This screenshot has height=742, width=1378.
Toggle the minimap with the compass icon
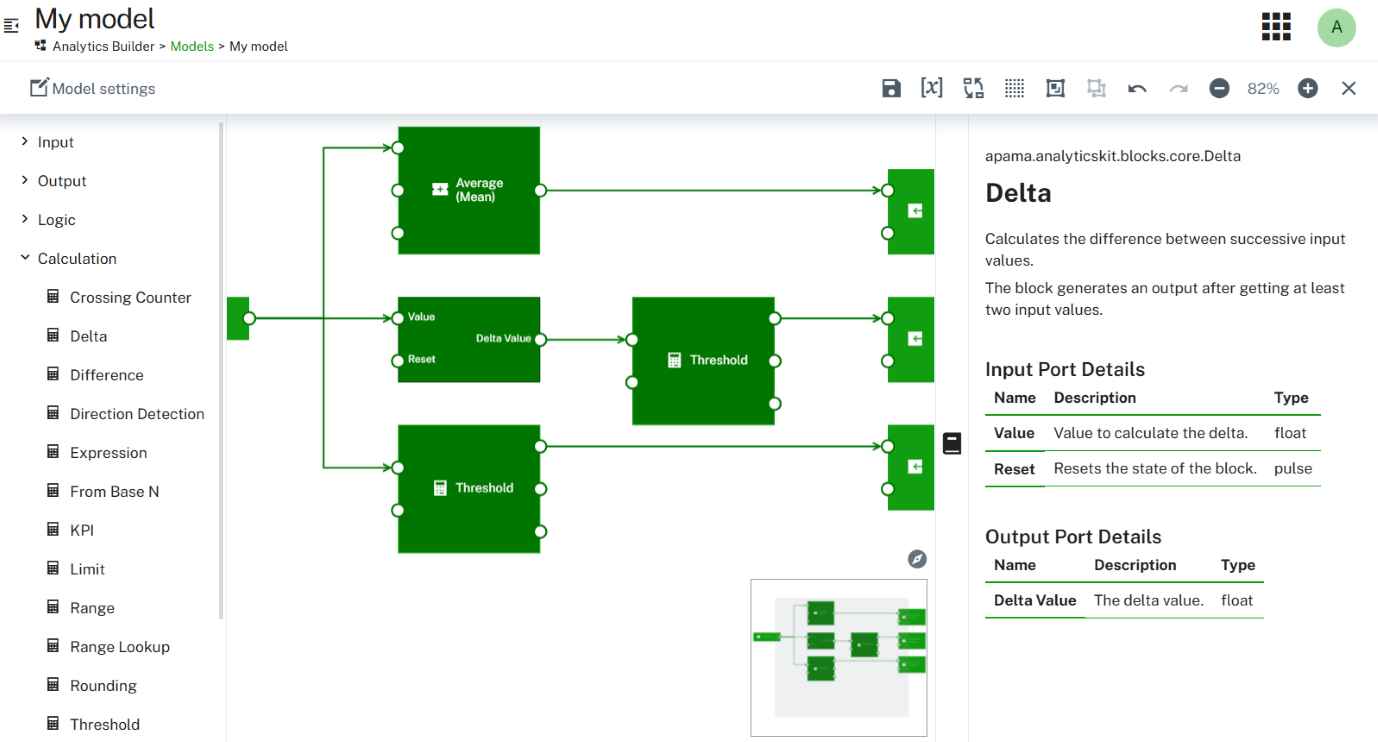(x=917, y=559)
